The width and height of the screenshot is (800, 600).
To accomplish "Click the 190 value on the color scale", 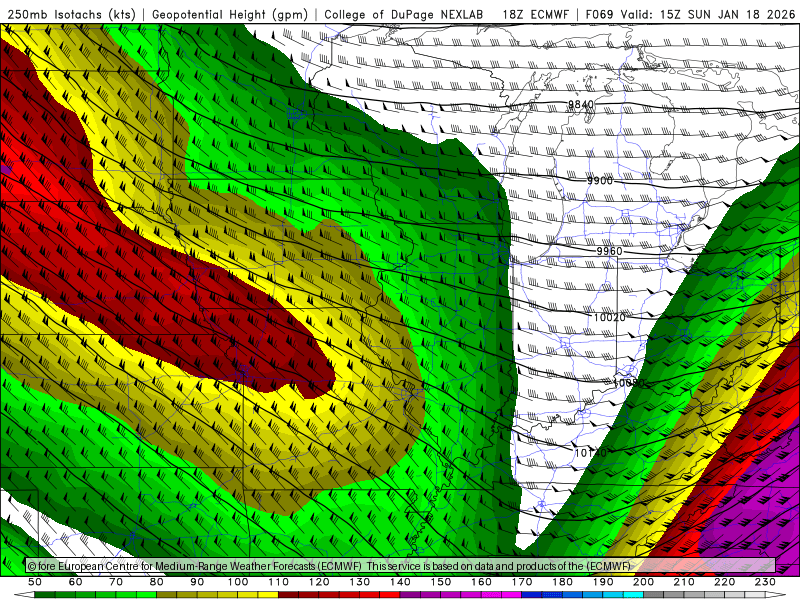I will [603, 582].
